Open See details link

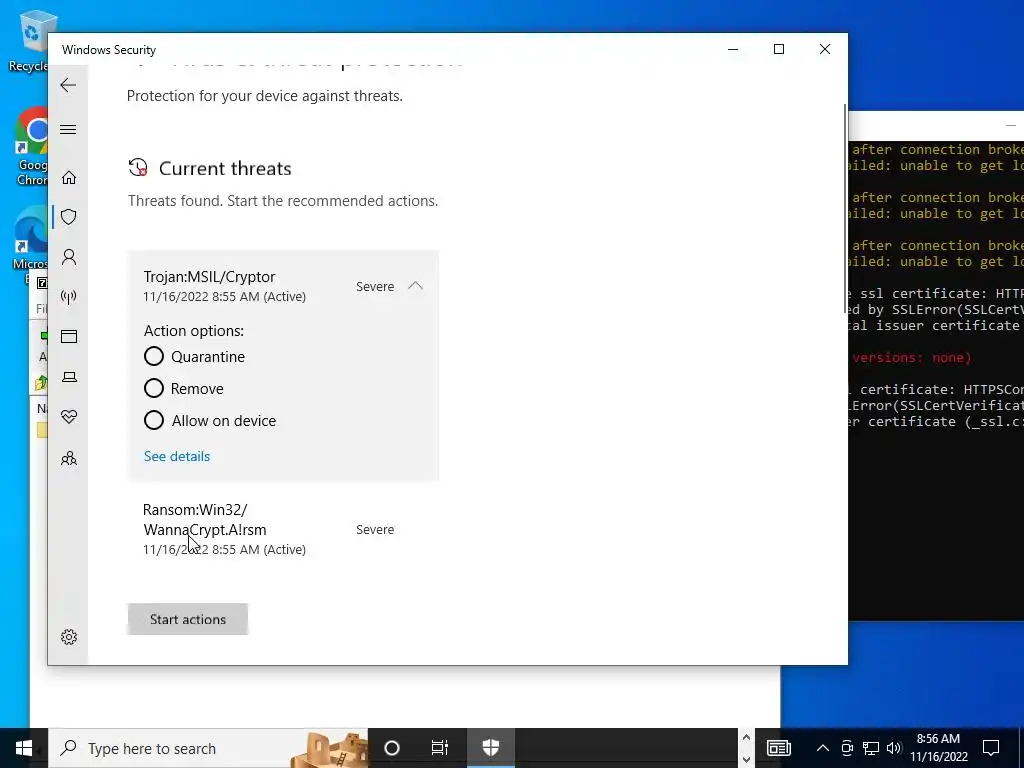[x=177, y=456]
